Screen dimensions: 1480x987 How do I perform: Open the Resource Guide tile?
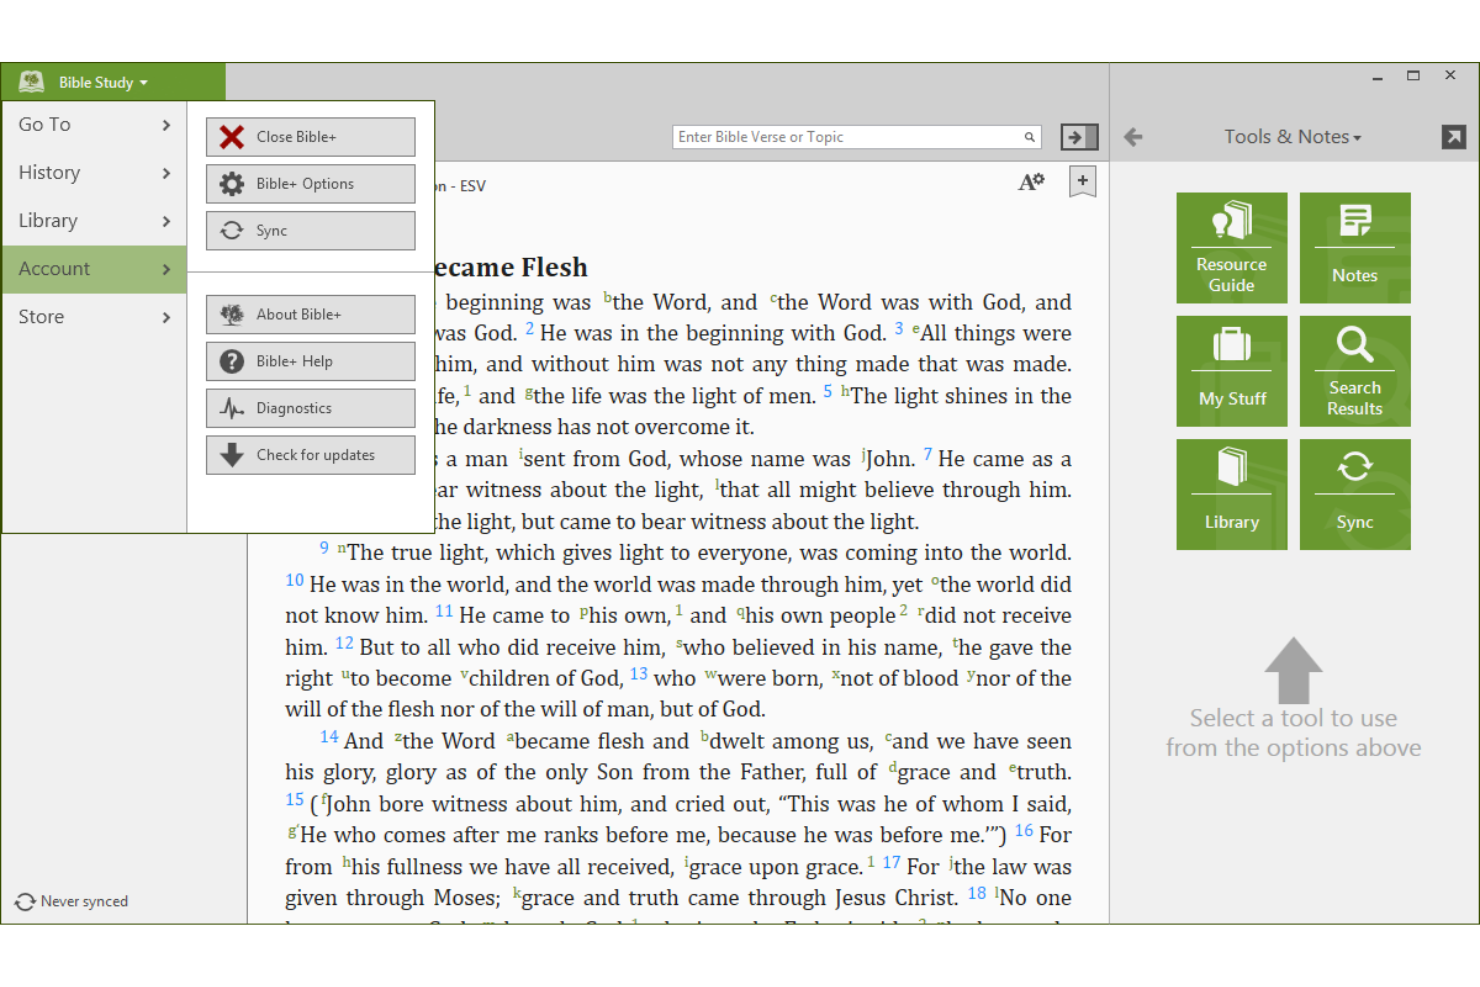pos(1232,248)
